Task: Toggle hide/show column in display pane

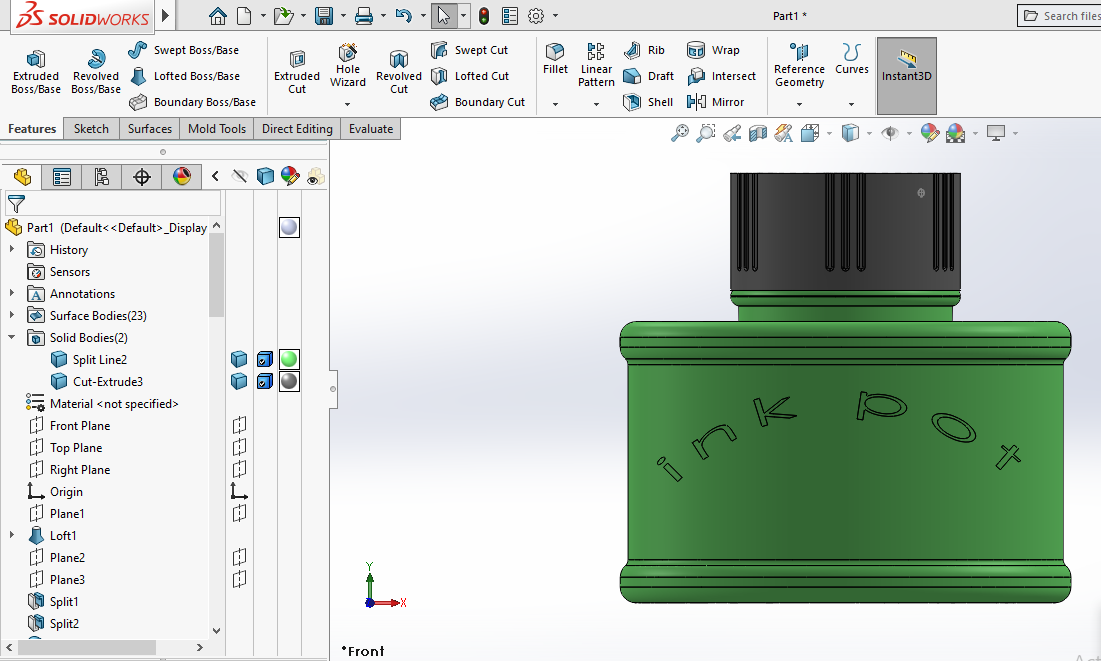Action: pos(239,176)
